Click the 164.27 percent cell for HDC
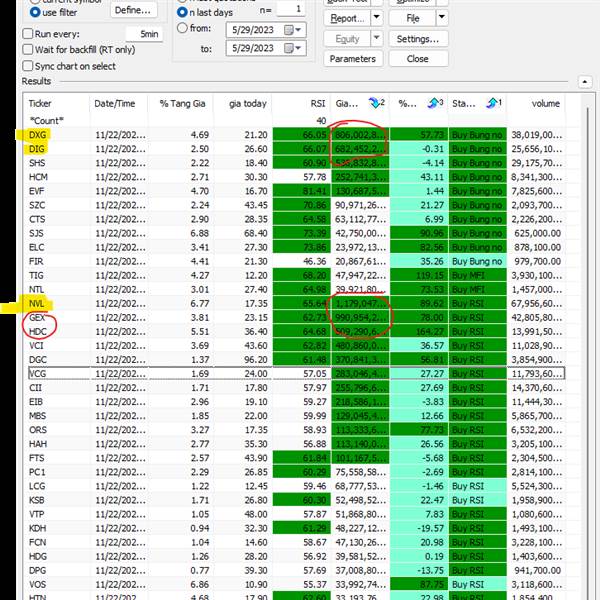The height and width of the screenshot is (600, 600). [x=419, y=331]
